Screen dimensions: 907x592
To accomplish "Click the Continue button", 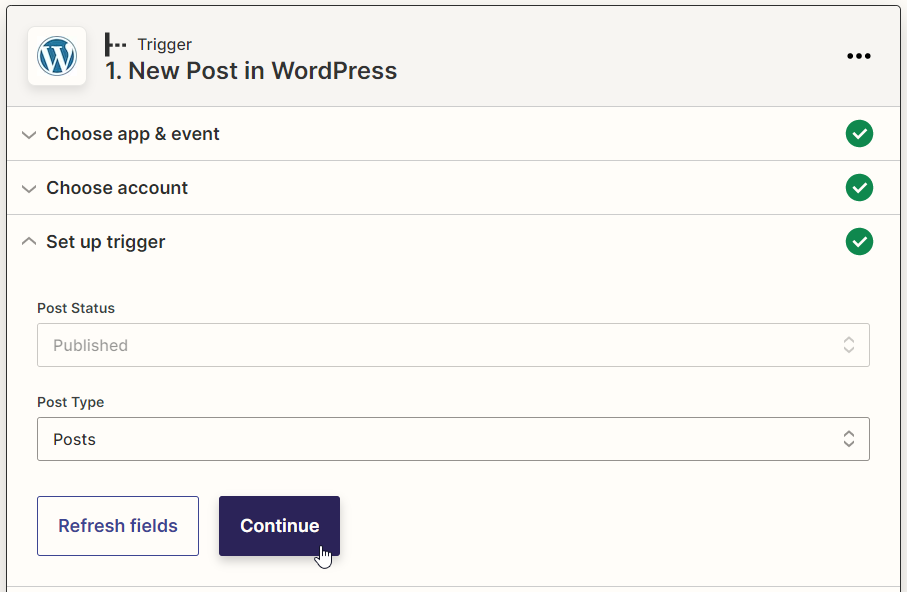I will 279,526.
